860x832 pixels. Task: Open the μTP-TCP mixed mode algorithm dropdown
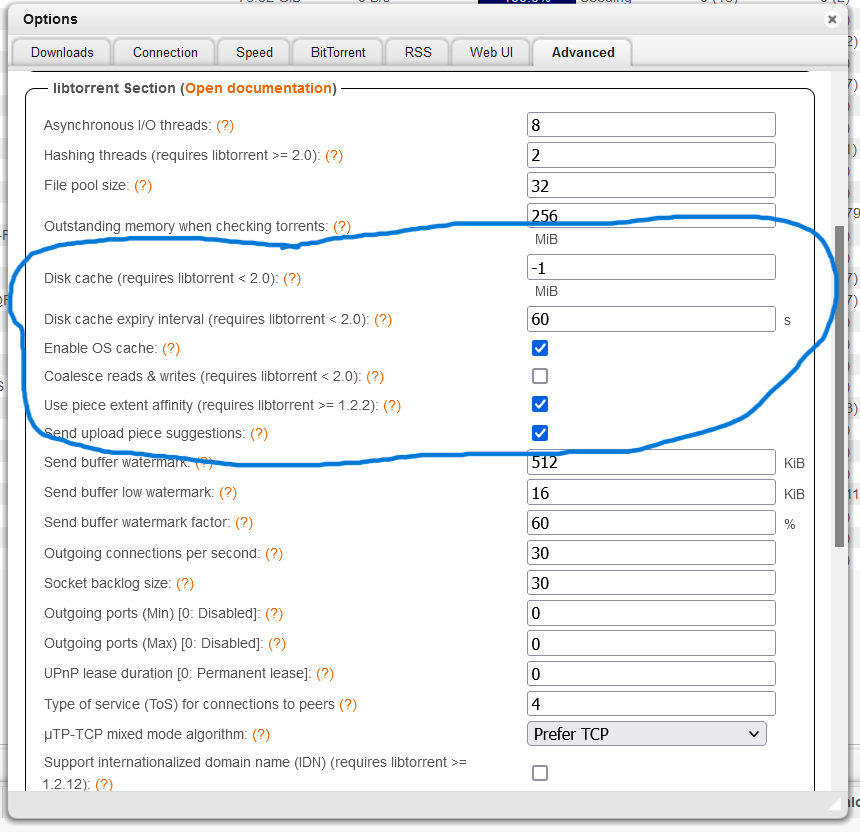click(646, 733)
